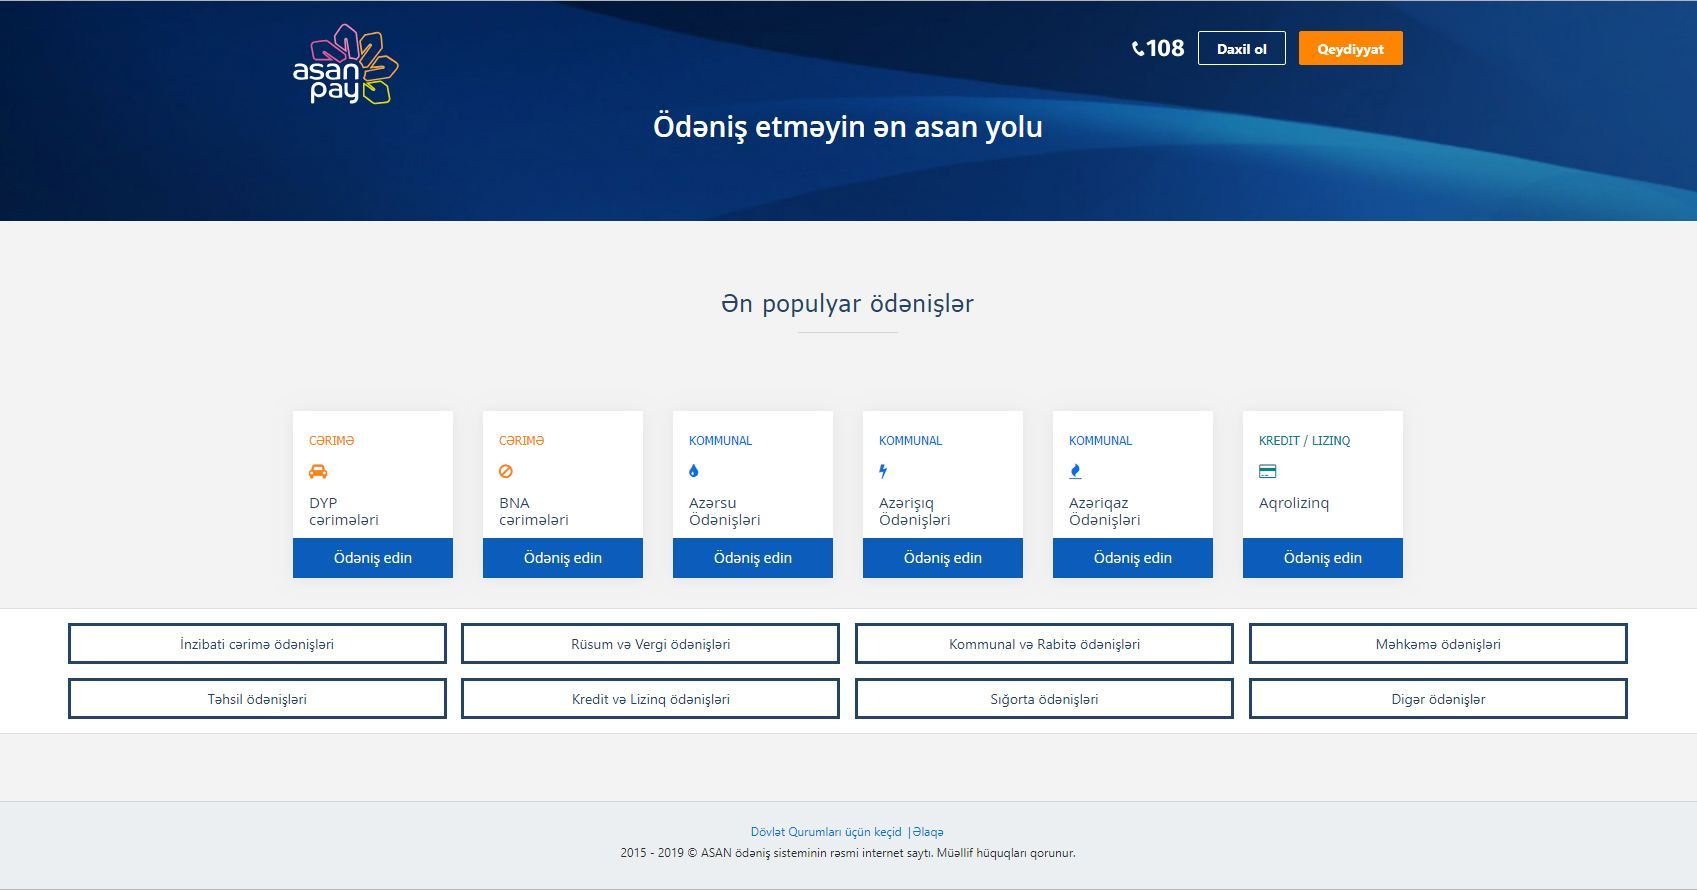Click the asan pay logo
Viewport: 1697px width, 890px height.
pyautogui.click(x=345, y=65)
